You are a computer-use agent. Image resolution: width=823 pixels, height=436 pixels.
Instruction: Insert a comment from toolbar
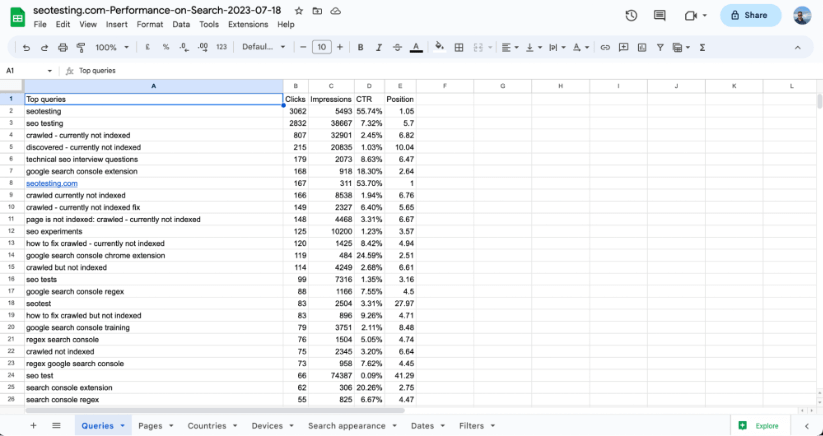(624, 47)
